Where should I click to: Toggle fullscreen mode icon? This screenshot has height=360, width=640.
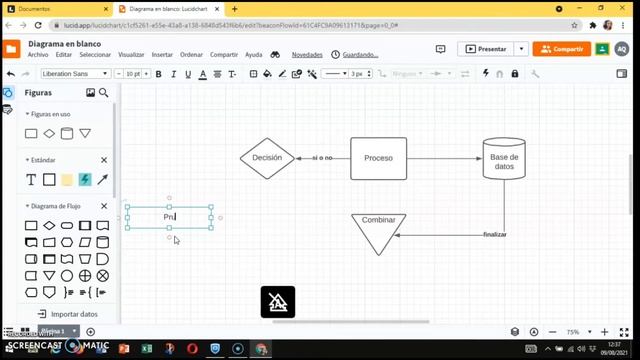[624, 332]
